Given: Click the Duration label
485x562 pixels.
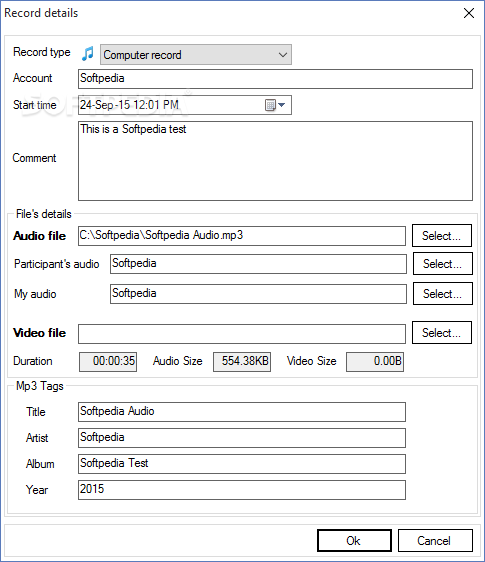Looking at the screenshot, I should point(33,361).
